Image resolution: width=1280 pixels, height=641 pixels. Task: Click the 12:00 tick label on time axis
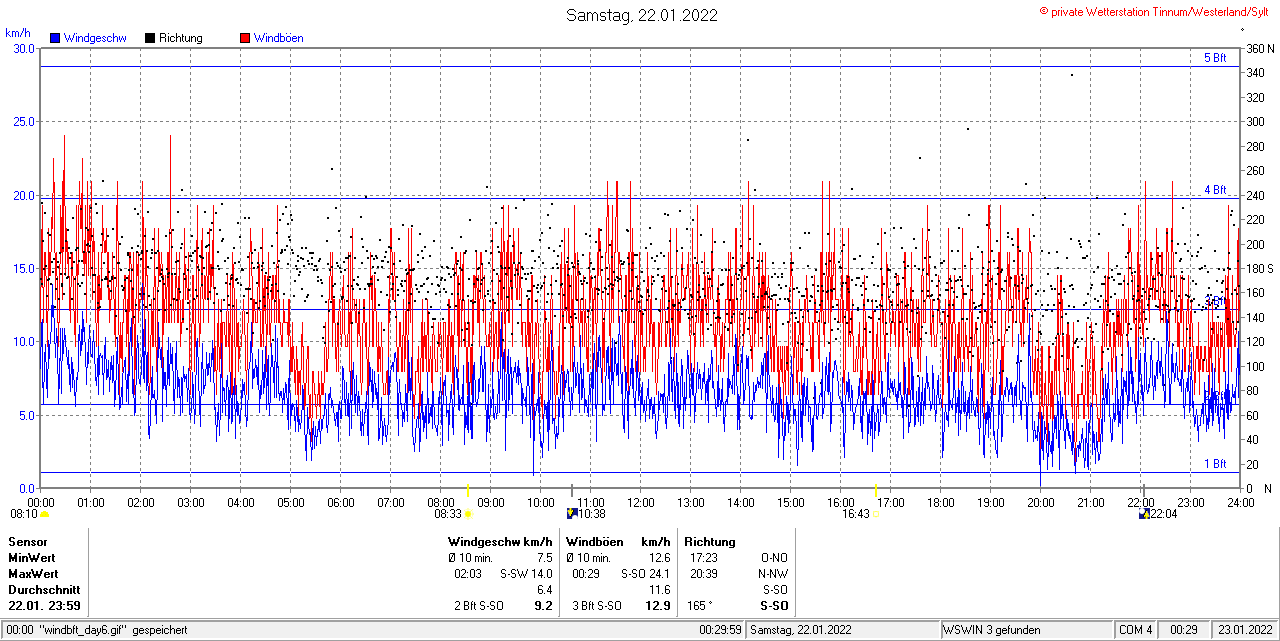(641, 503)
